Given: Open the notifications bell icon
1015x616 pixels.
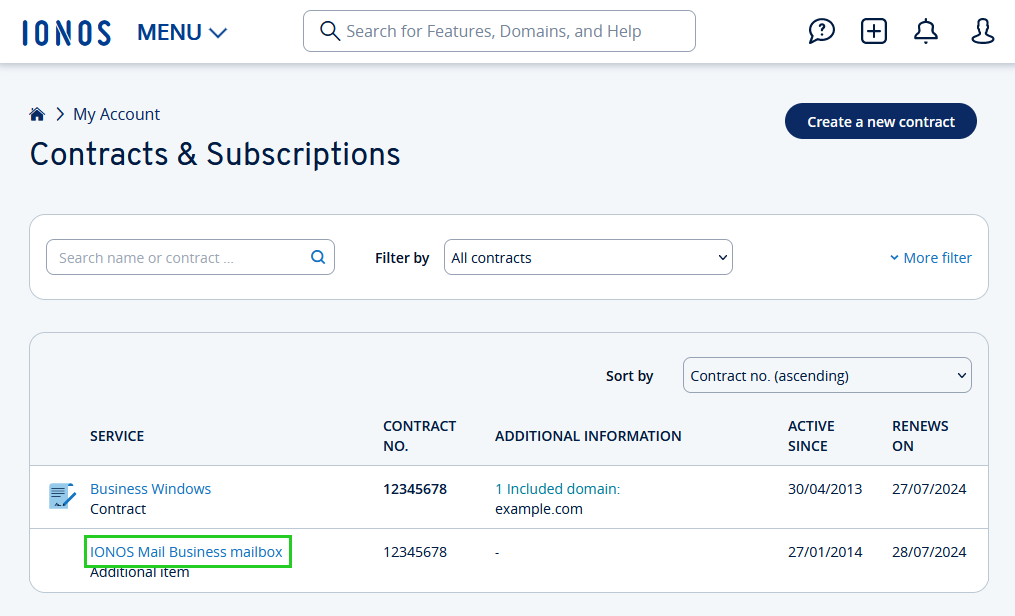Looking at the screenshot, I should click(925, 31).
